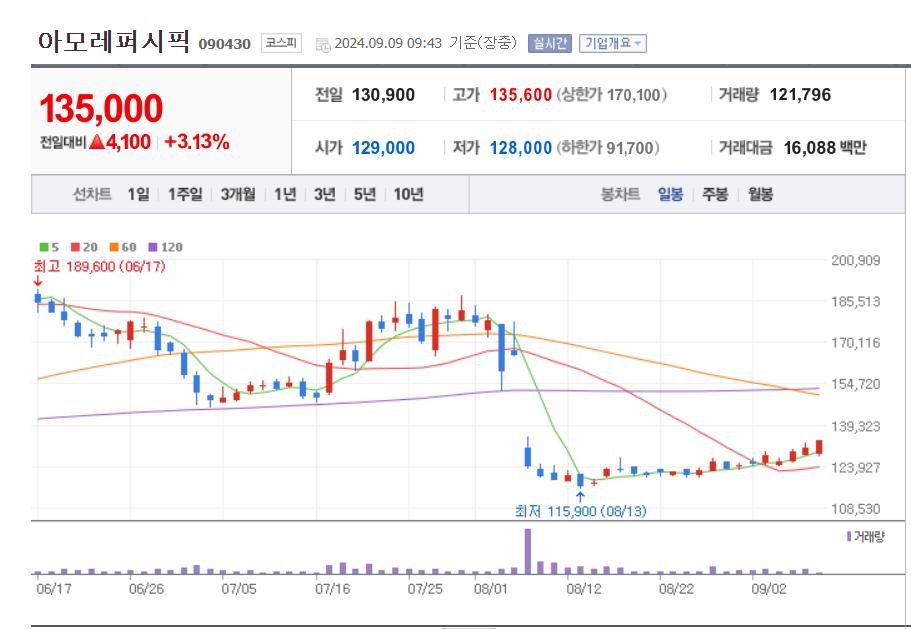Click the open price 129,000
This screenshot has width=911, height=629.
(383, 148)
